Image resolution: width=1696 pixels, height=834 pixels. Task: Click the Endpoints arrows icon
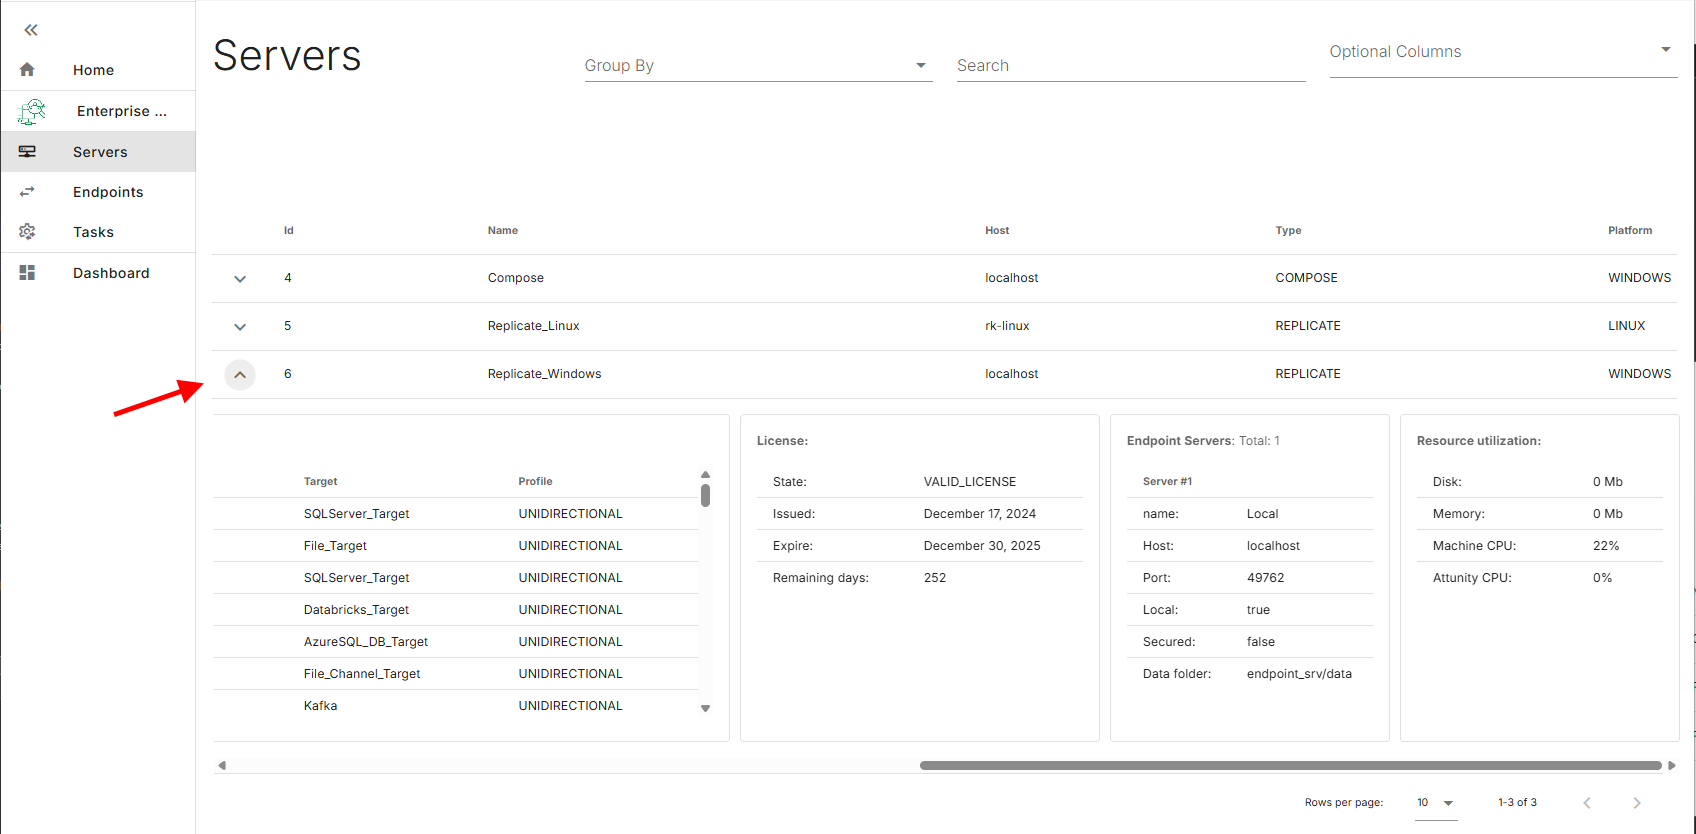pos(27,192)
